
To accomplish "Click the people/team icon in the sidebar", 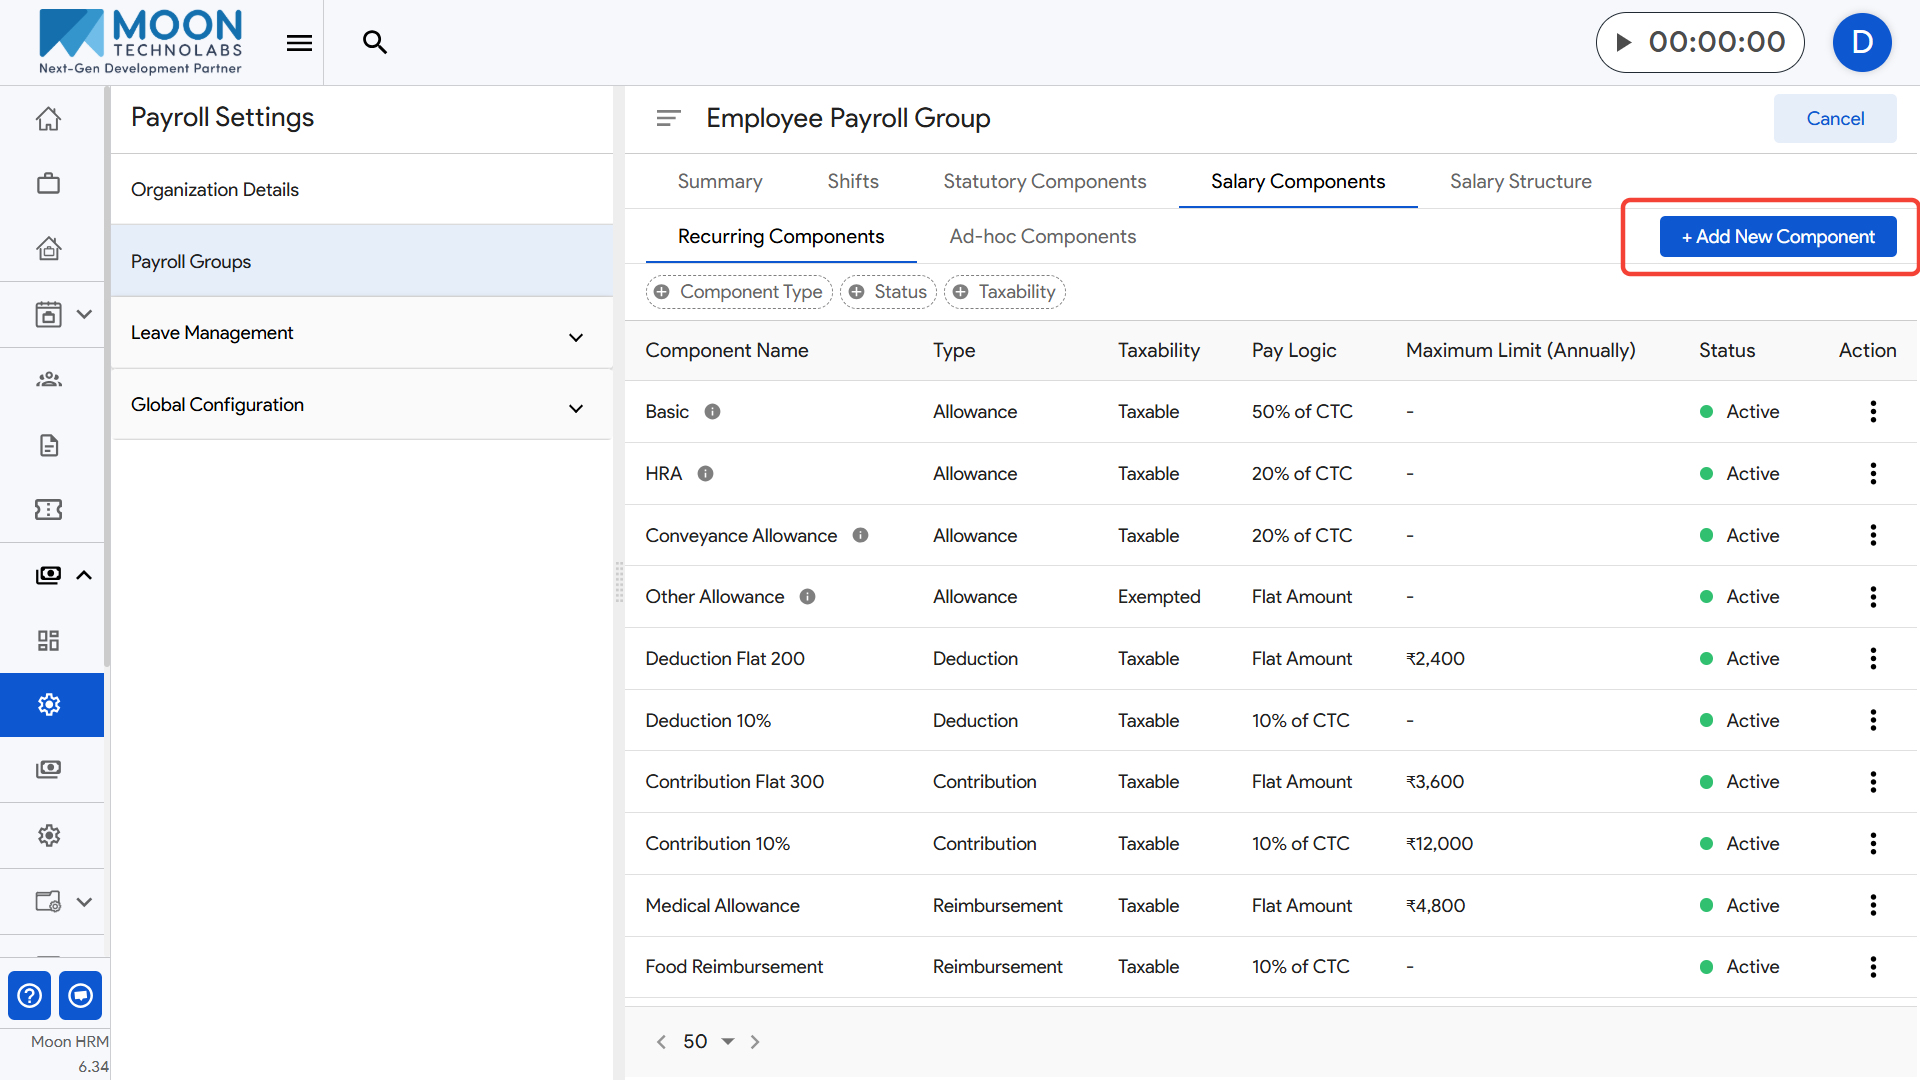I will coord(48,380).
